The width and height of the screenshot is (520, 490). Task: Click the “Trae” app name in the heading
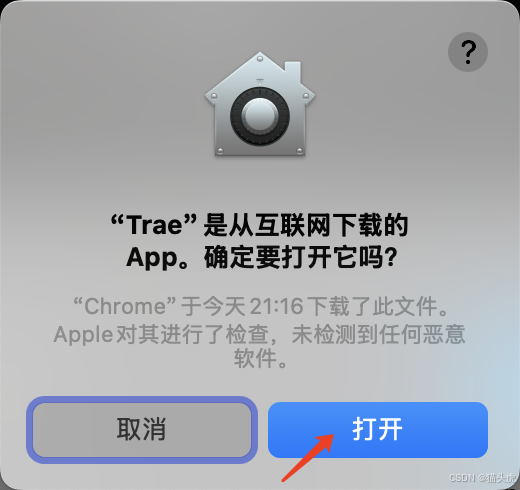[154, 225]
